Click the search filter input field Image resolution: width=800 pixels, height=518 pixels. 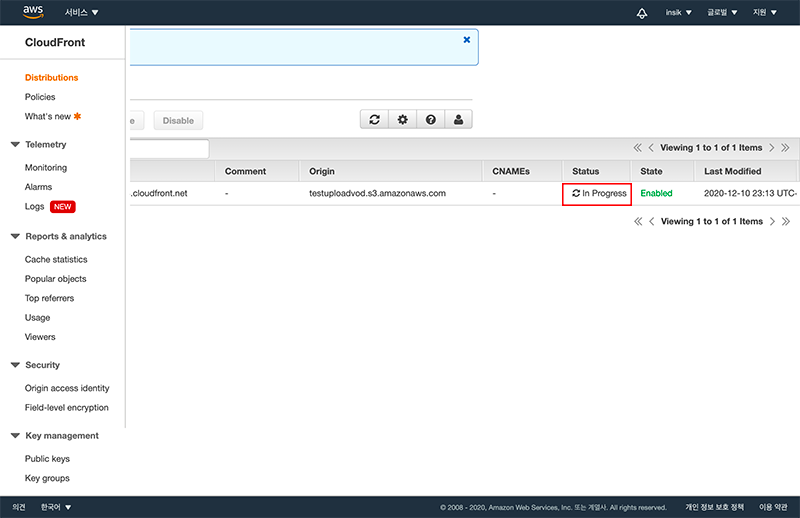click(x=169, y=149)
